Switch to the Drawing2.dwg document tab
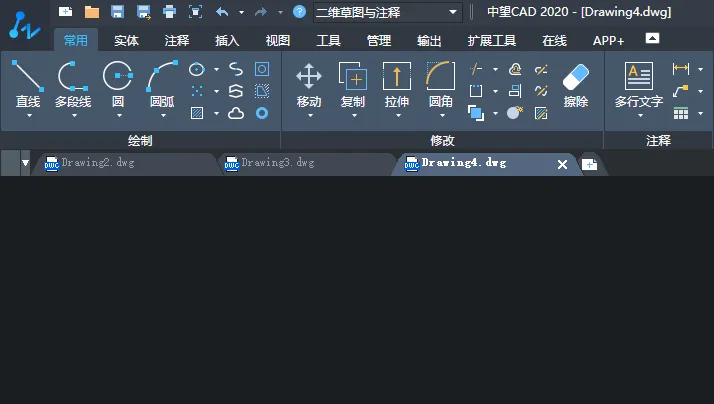Viewport: 714px width, 404px height. pos(96,162)
